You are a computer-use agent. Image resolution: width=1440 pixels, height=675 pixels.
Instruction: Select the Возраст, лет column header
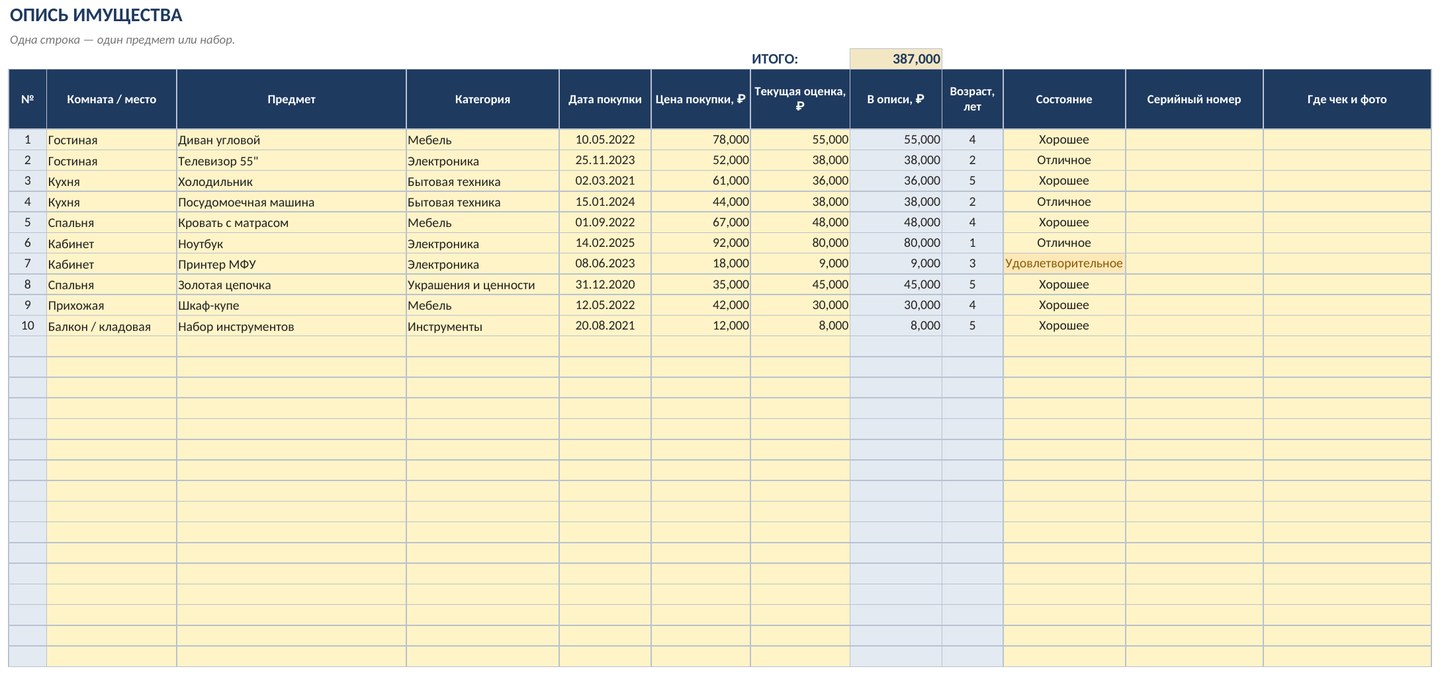coord(972,99)
